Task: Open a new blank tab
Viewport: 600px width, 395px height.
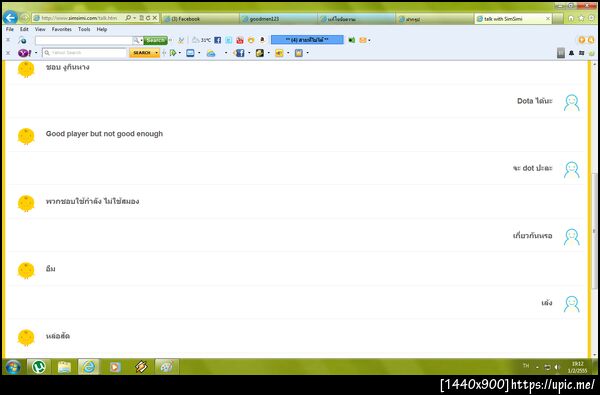Action: [558, 19]
